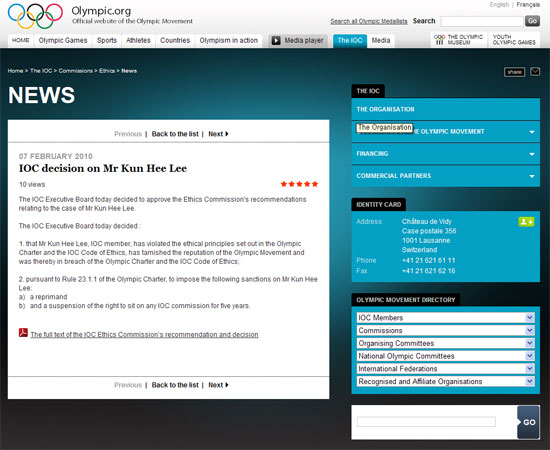Screen dimensions: 550x450
Task: Click the phone number +41 21 621 61 11
Action: click(429, 260)
